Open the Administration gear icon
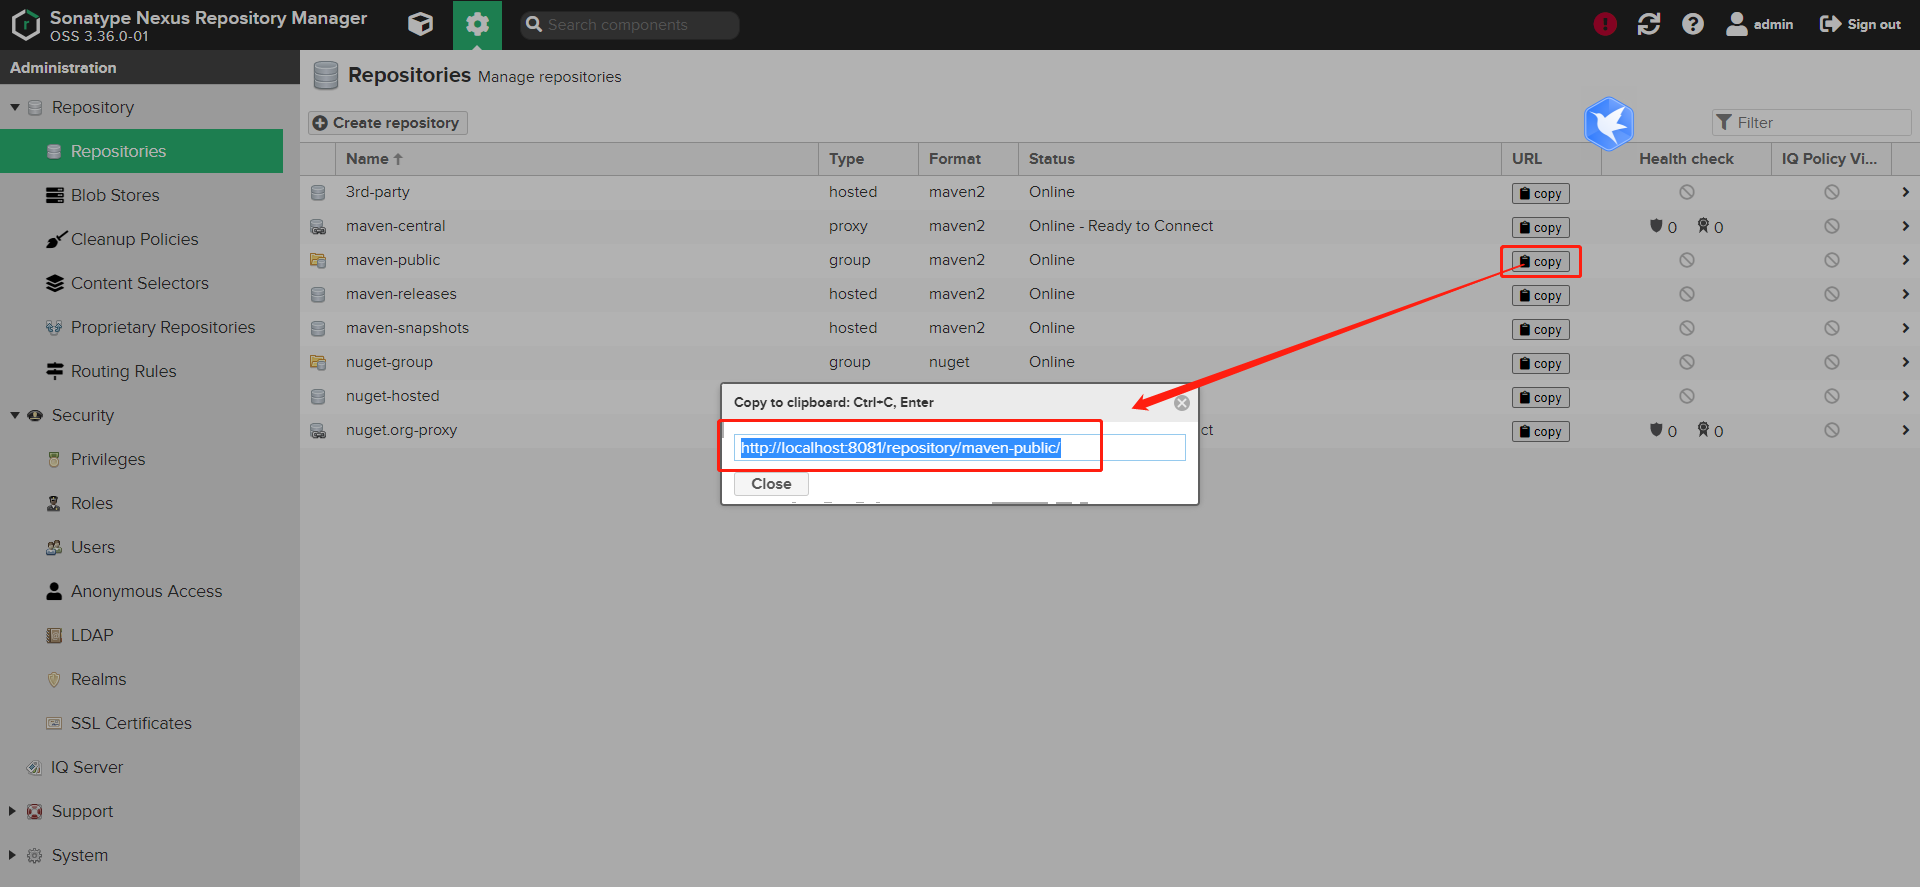Viewport: 1920px width, 887px height. click(x=477, y=24)
